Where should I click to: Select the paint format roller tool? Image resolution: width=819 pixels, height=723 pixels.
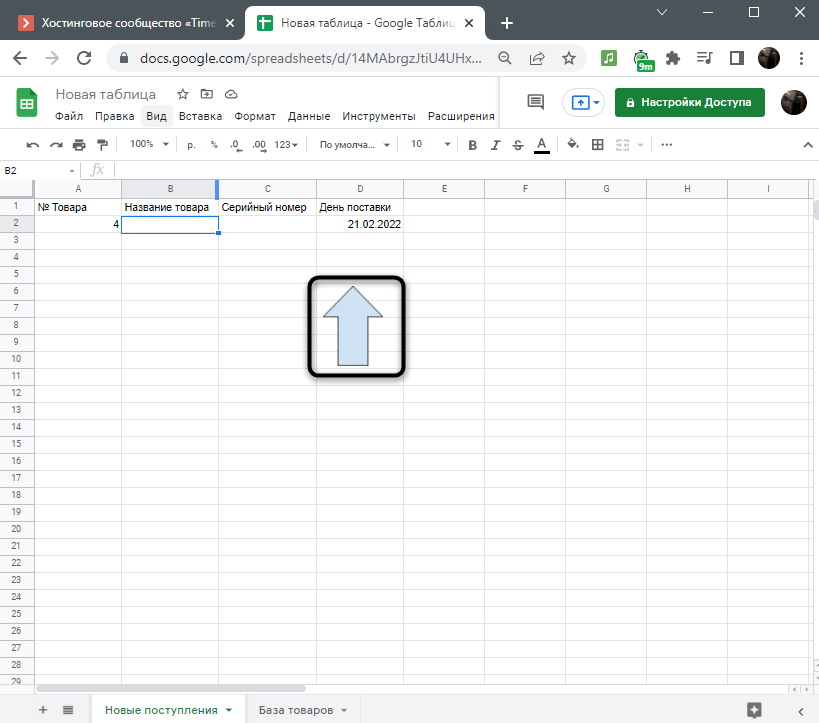(101, 144)
